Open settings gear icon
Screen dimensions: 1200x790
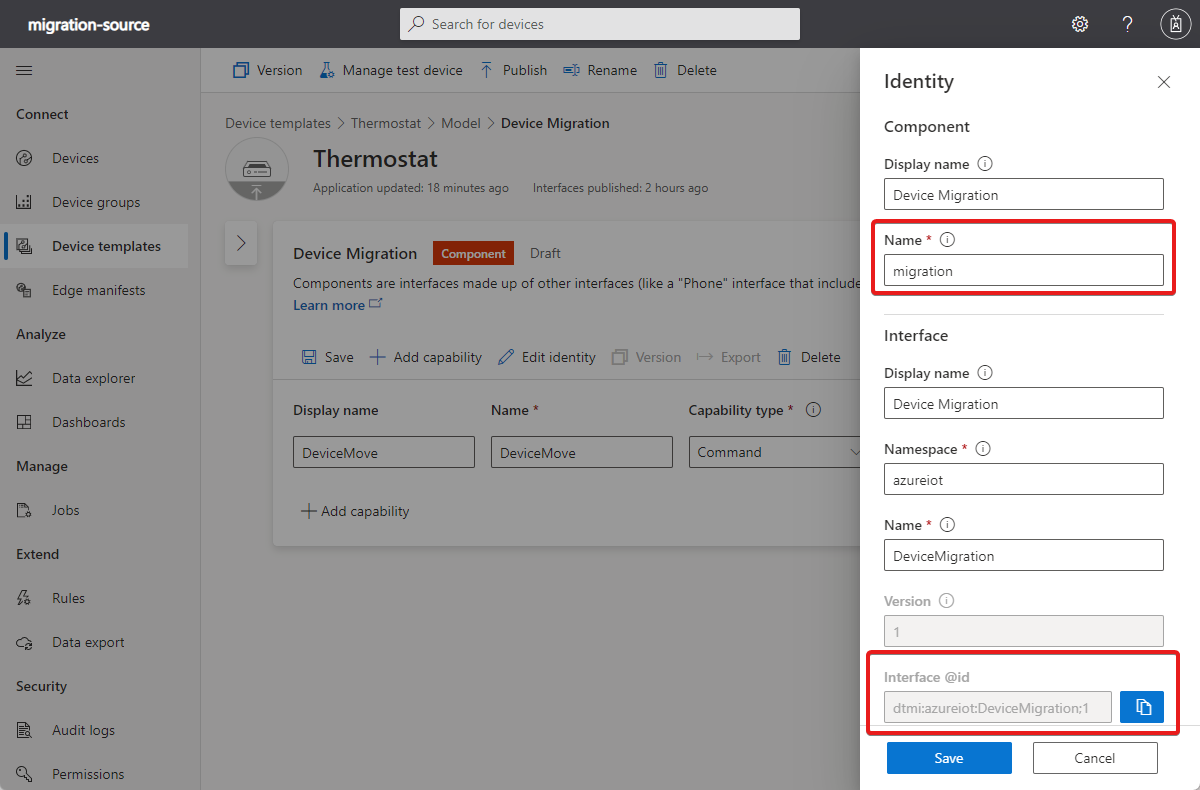1080,24
